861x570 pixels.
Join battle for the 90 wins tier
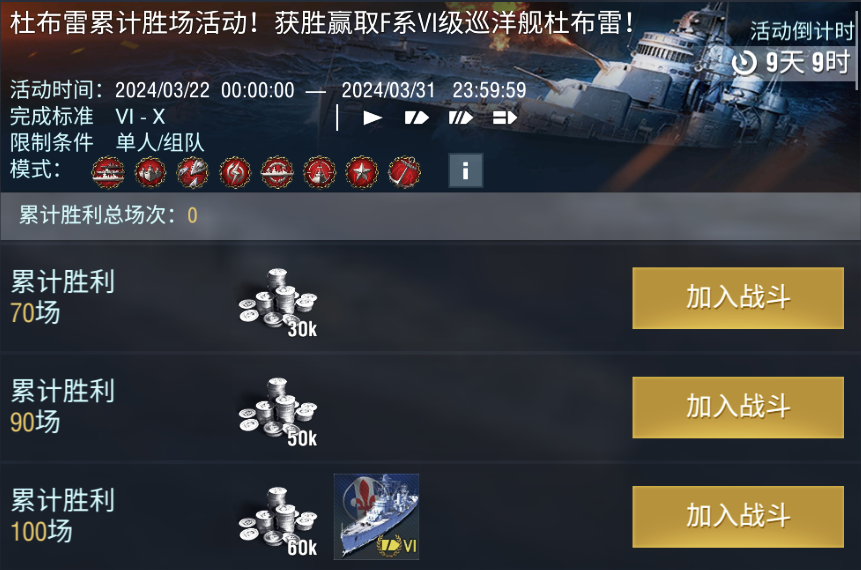(x=738, y=407)
